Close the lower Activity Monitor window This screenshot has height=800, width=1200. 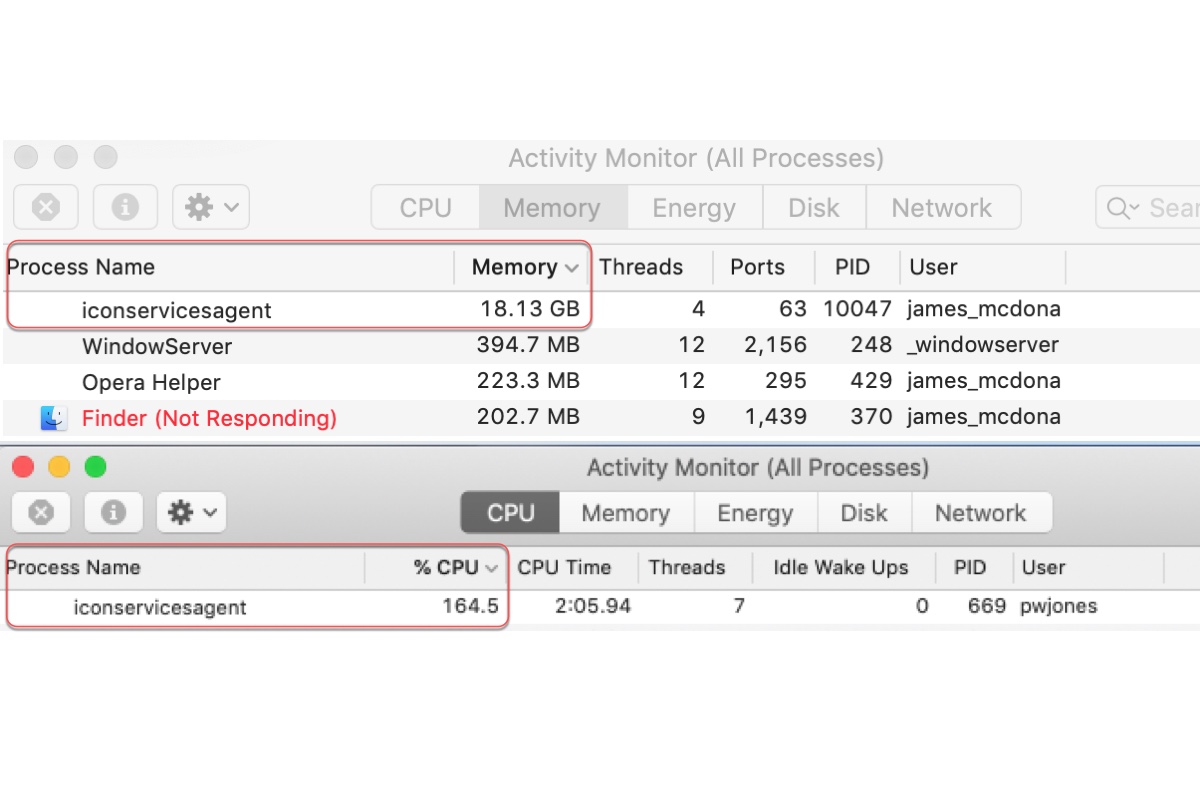pos(23,467)
